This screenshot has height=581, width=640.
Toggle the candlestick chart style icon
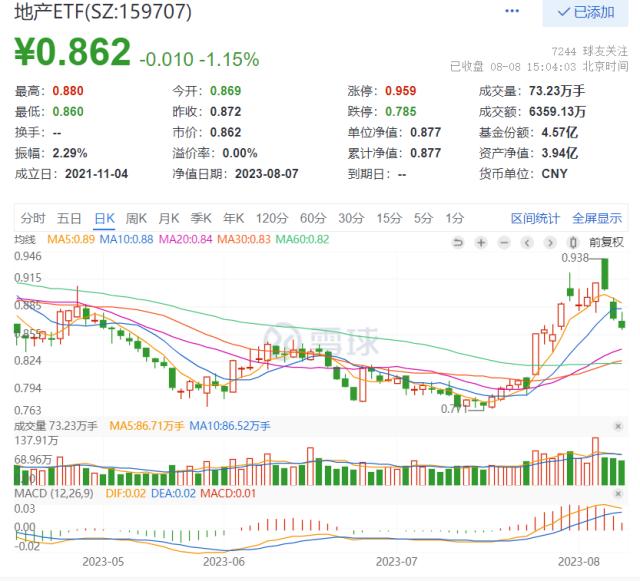pos(573,243)
